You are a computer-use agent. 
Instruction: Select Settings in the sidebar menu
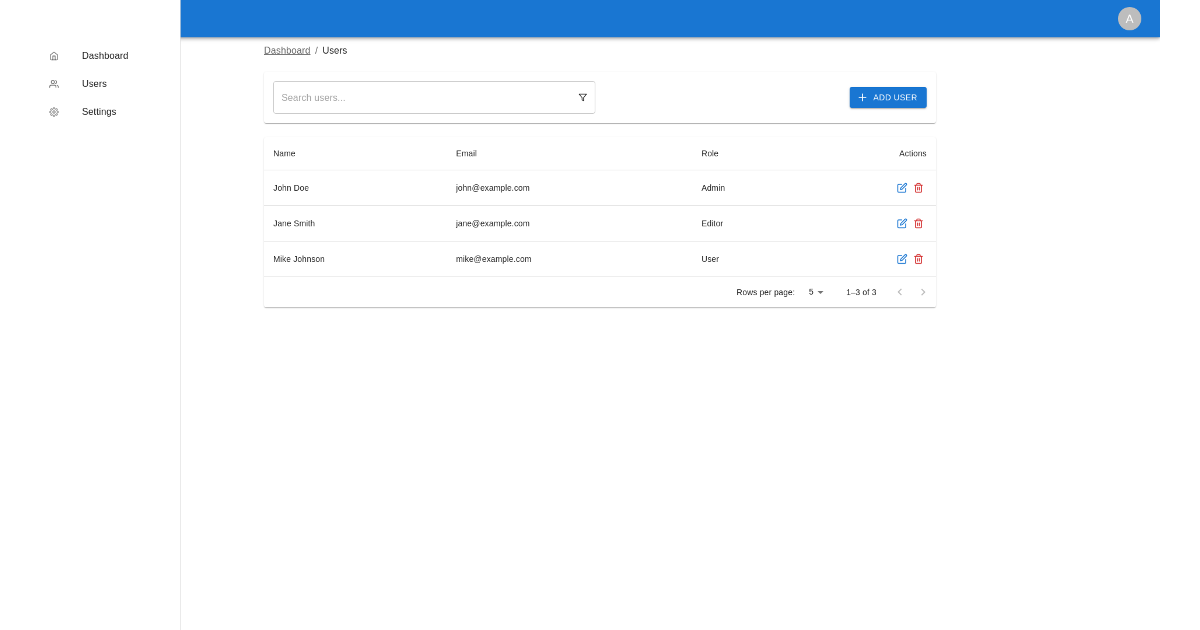tap(98, 112)
